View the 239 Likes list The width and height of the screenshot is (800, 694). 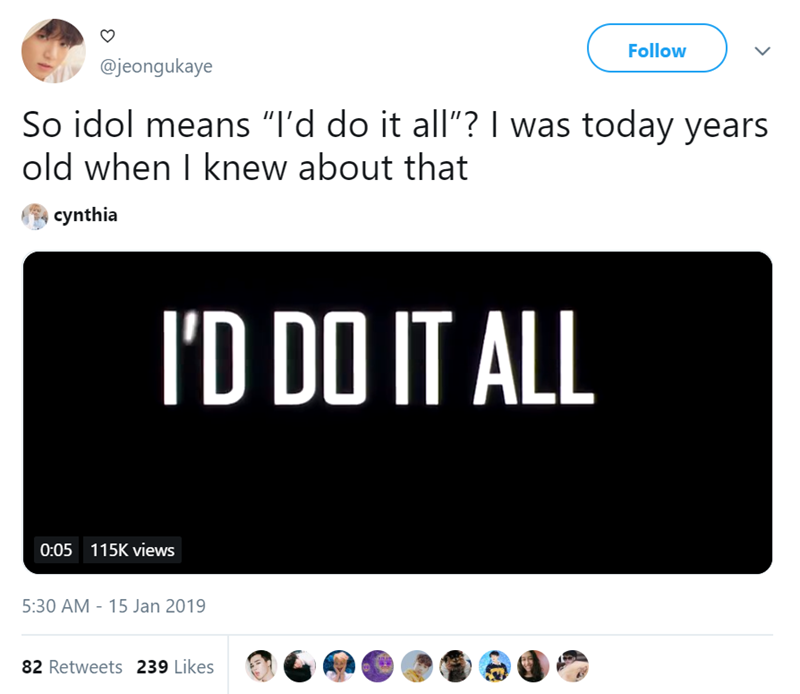pos(175,666)
